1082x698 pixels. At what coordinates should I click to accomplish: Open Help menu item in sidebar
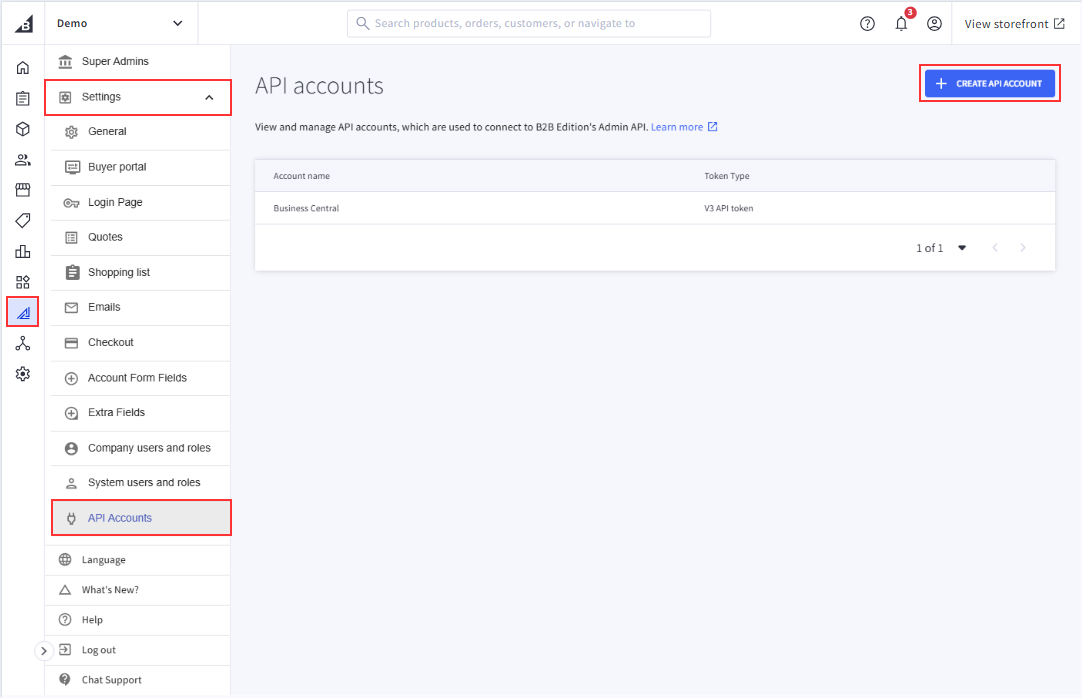[138, 620]
